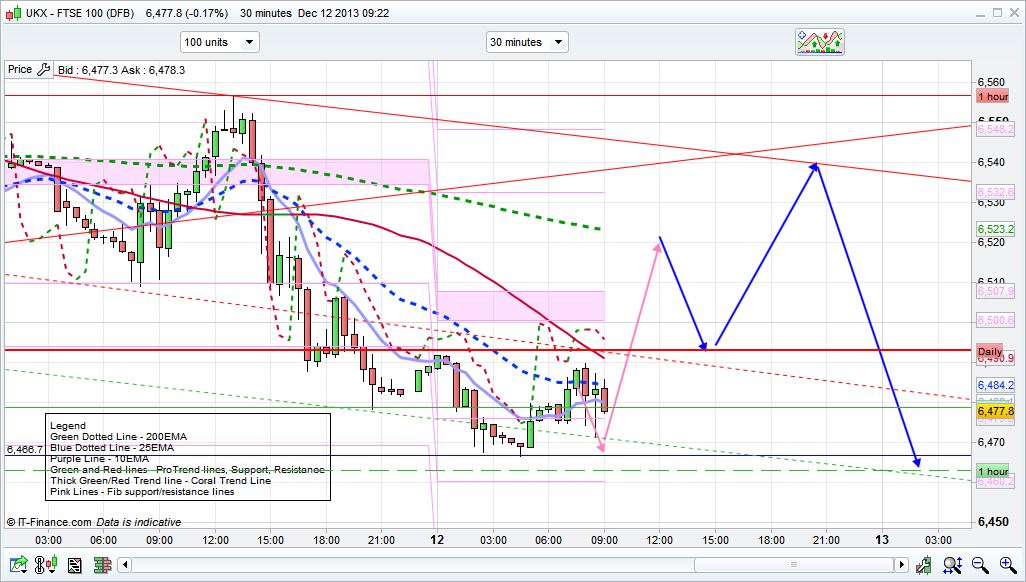Click the Price wrench settings icon
The width and height of the screenshot is (1026, 582).
[42, 70]
